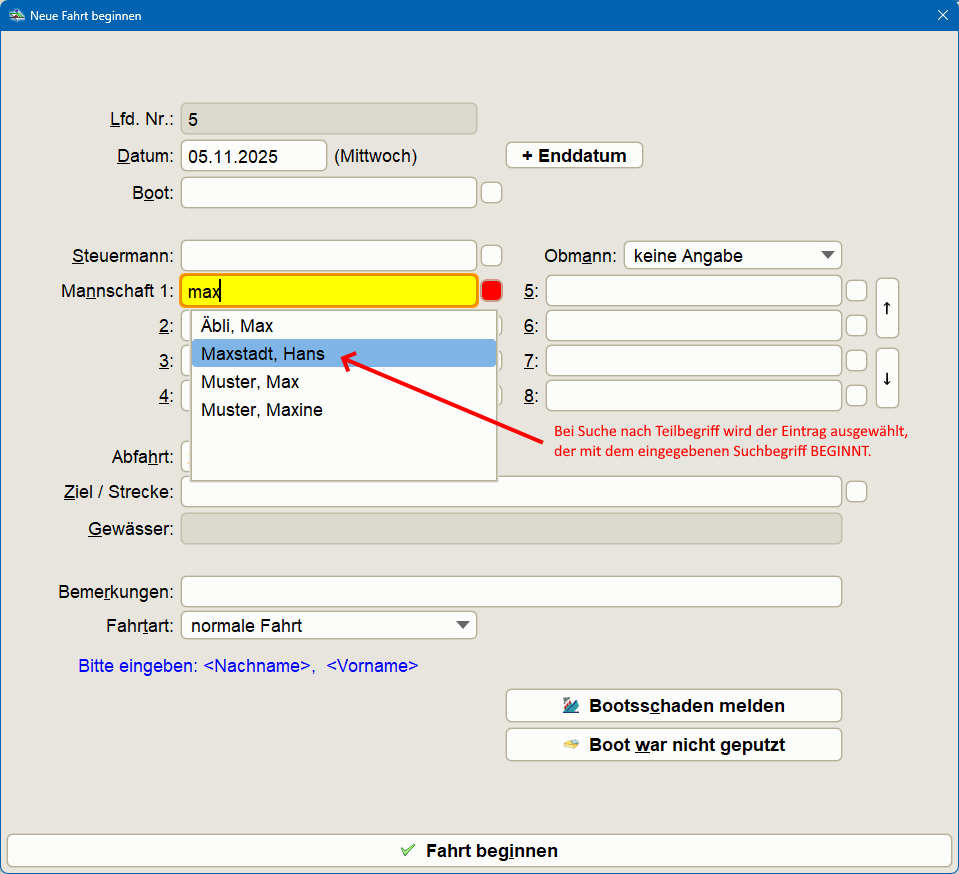Toggle the checkbox next to Boot field
The height and width of the screenshot is (874, 959).
tap(491, 193)
